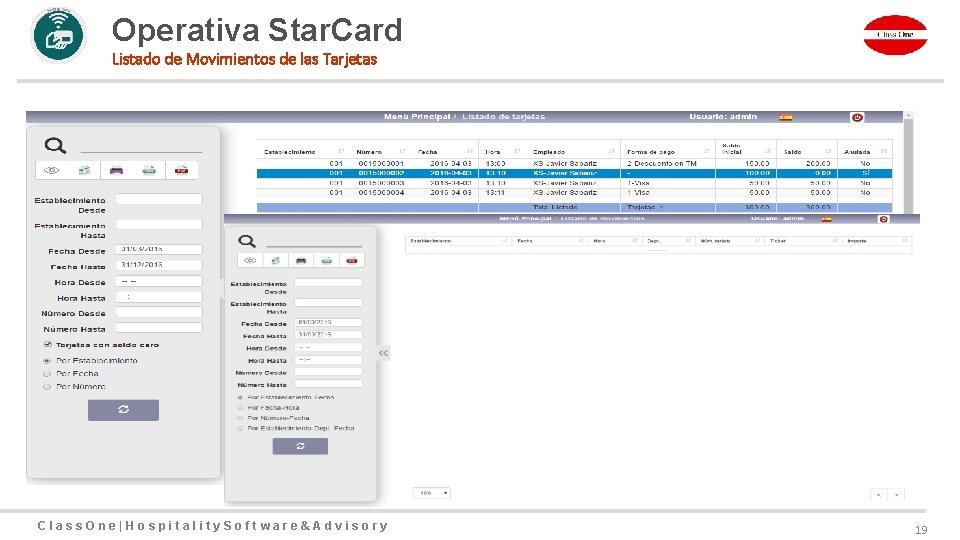Click 'Número Hasta' field in movimientos panel
The height and width of the screenshot is (540, 960).
(x=328, y=384)
